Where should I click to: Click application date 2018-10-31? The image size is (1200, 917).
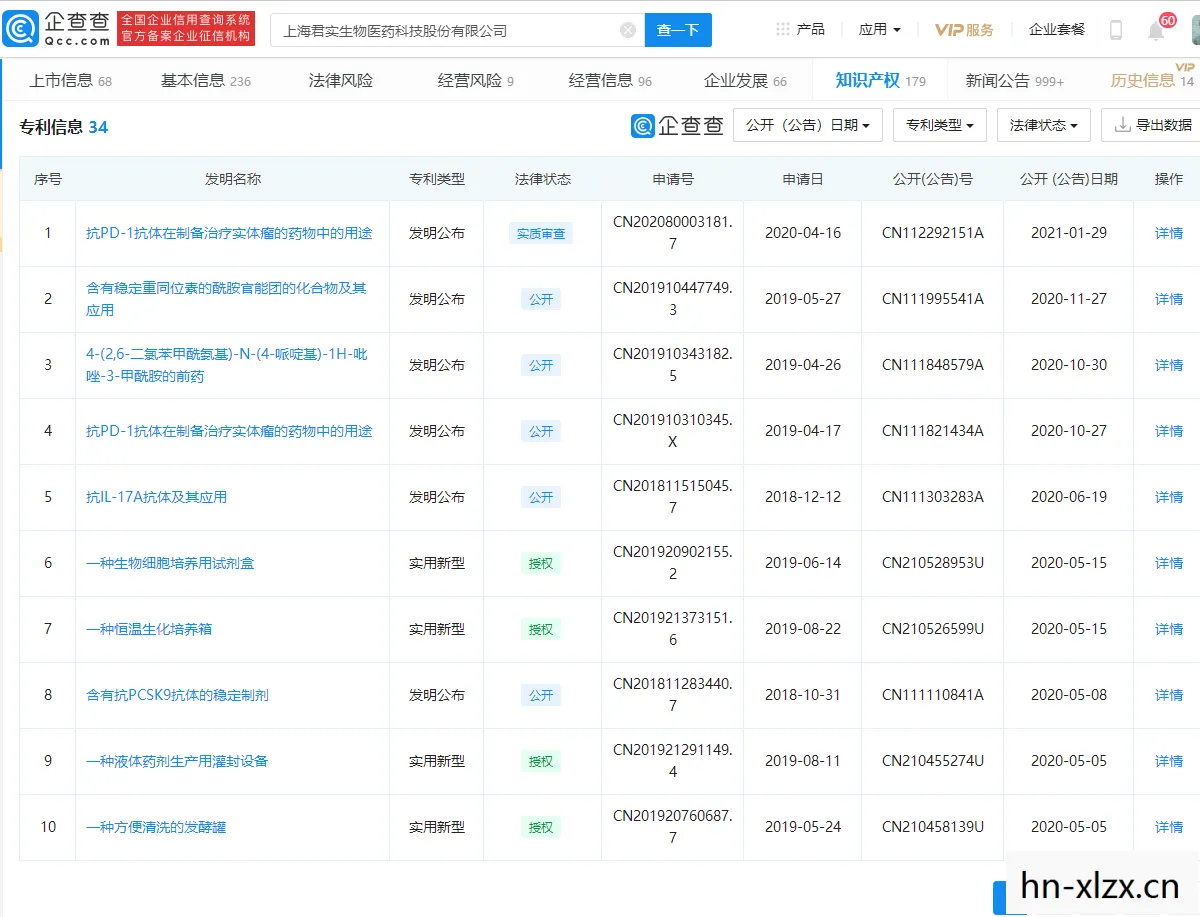pos(803,695)
